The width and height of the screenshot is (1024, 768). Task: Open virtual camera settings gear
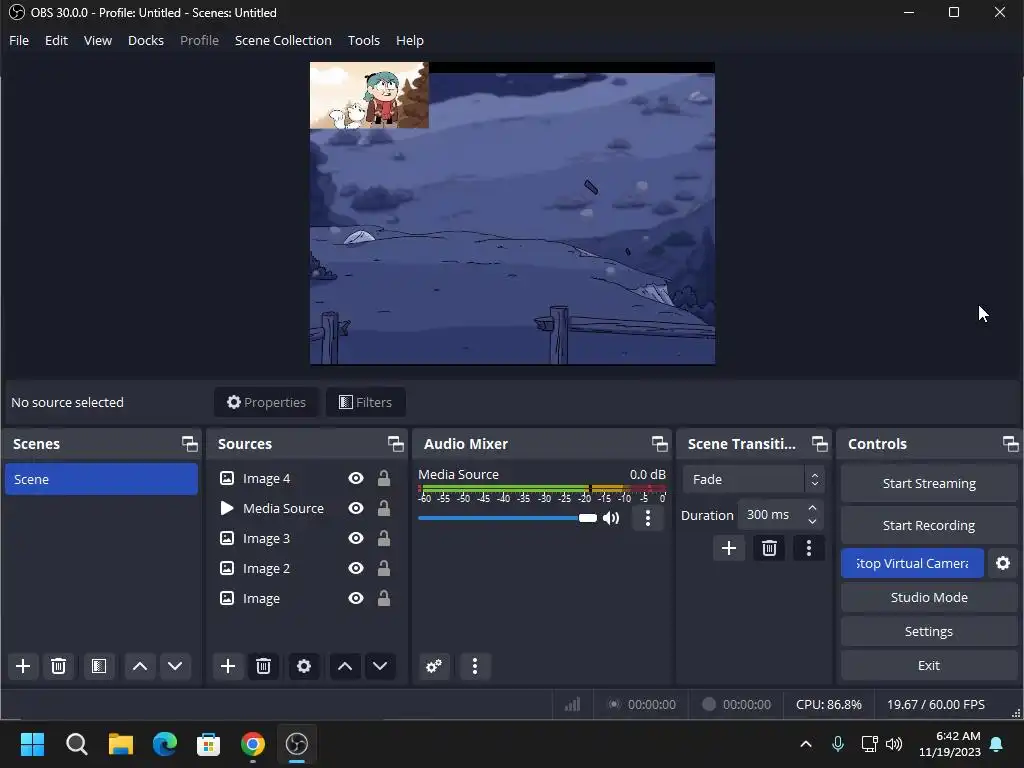1003,563
